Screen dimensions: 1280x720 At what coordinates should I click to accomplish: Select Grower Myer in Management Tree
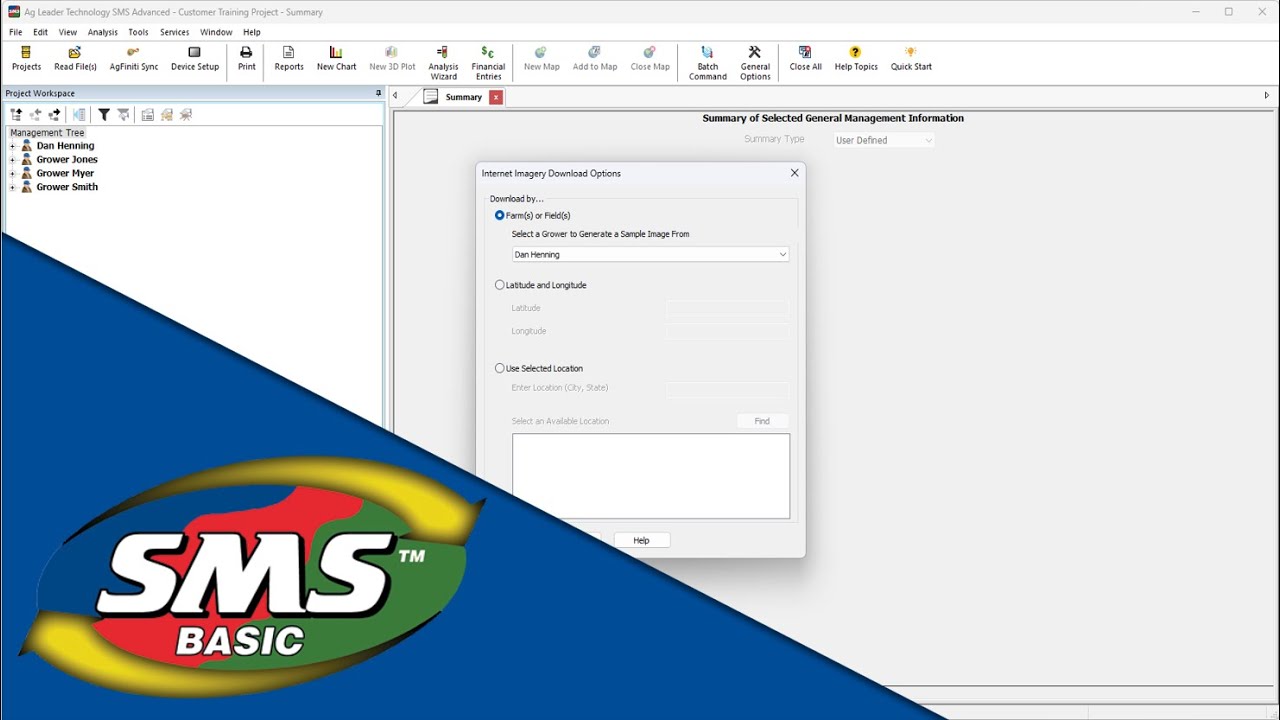pos(65,173)
